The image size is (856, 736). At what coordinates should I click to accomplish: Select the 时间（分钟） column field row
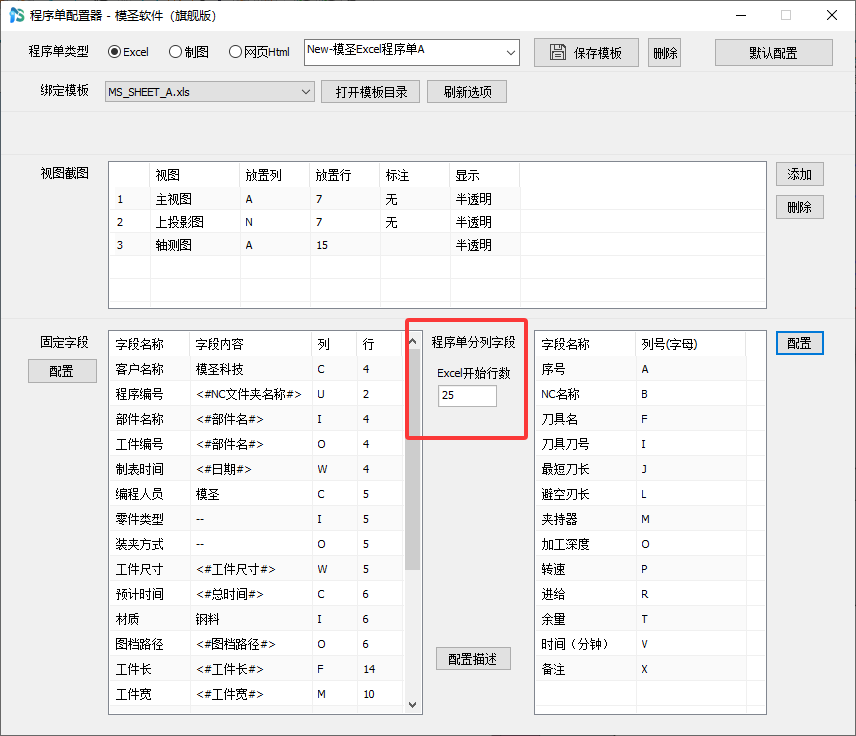[x=650, y=644]
